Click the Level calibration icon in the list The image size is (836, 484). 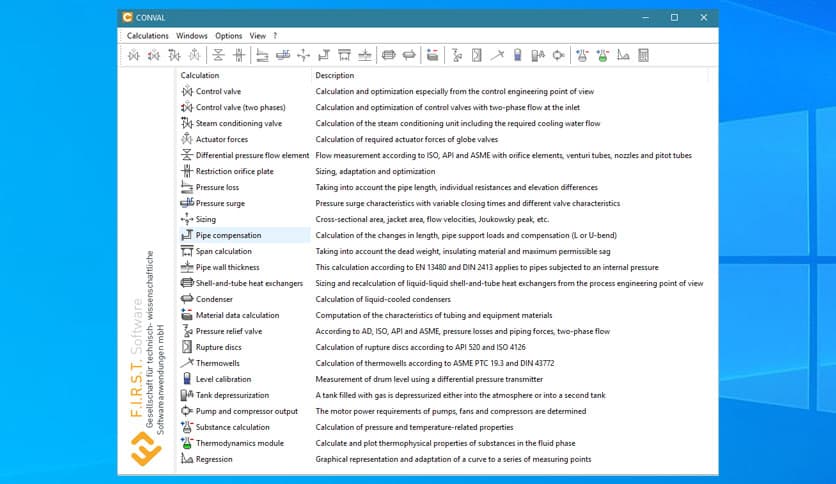[187, 379]
